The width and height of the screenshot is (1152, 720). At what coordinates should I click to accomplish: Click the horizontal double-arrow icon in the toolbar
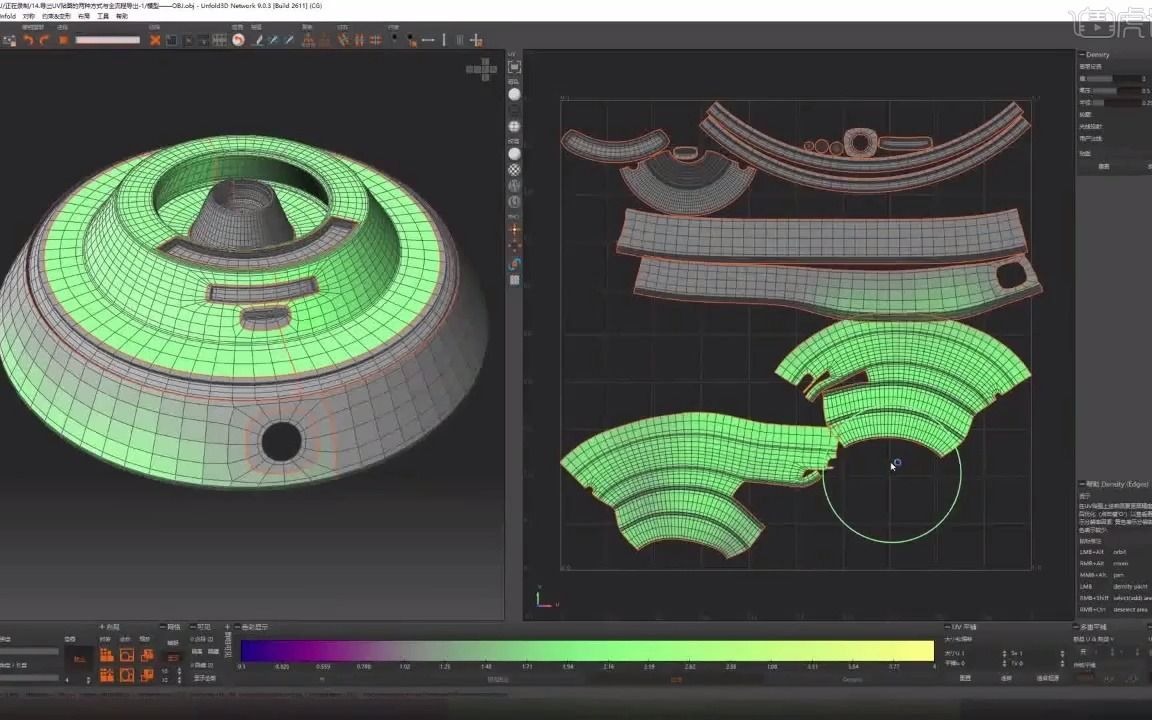coord(428,40)
